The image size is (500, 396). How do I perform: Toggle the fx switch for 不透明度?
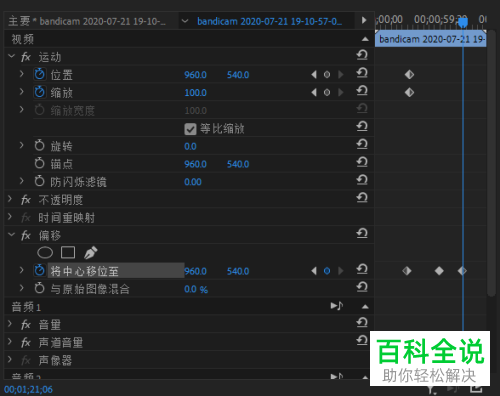pyautogui.click(x=26, y=200)
